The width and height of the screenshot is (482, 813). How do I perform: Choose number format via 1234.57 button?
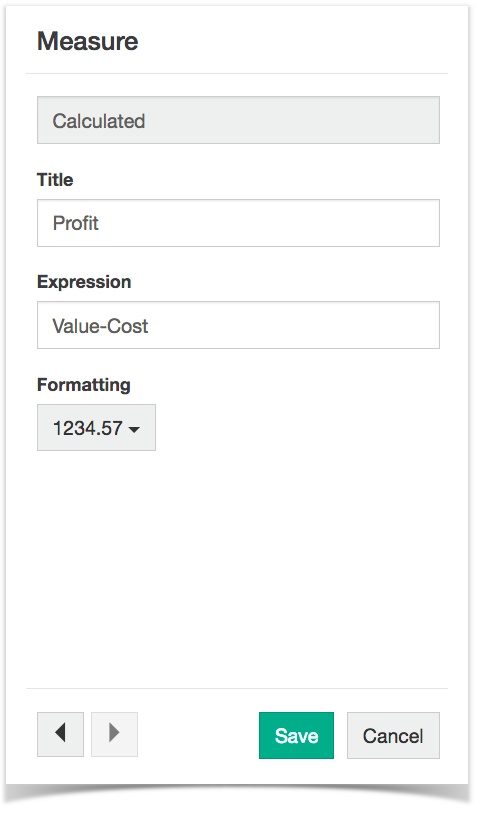pyautogui.click(x=96, y=428)
